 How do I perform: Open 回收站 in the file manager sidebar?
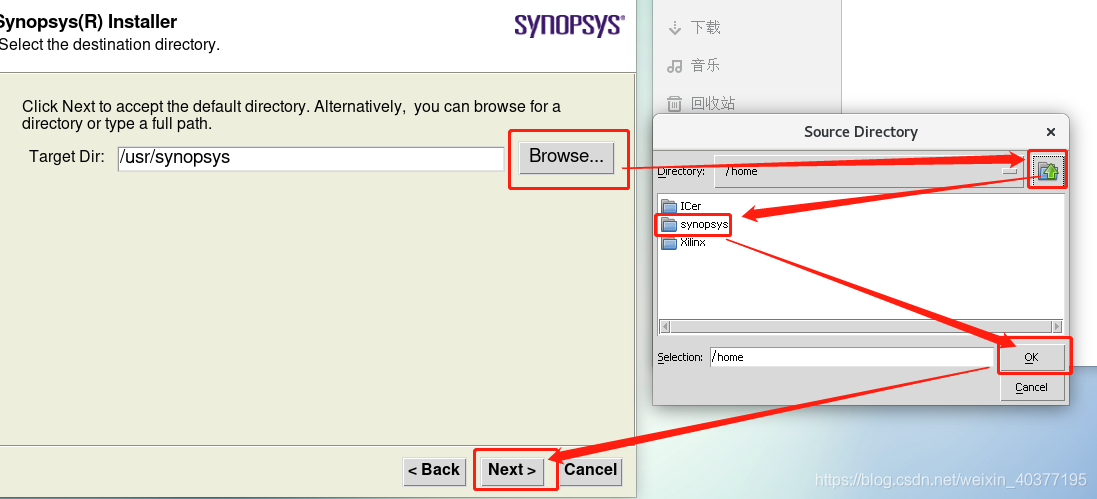(713, 104)
